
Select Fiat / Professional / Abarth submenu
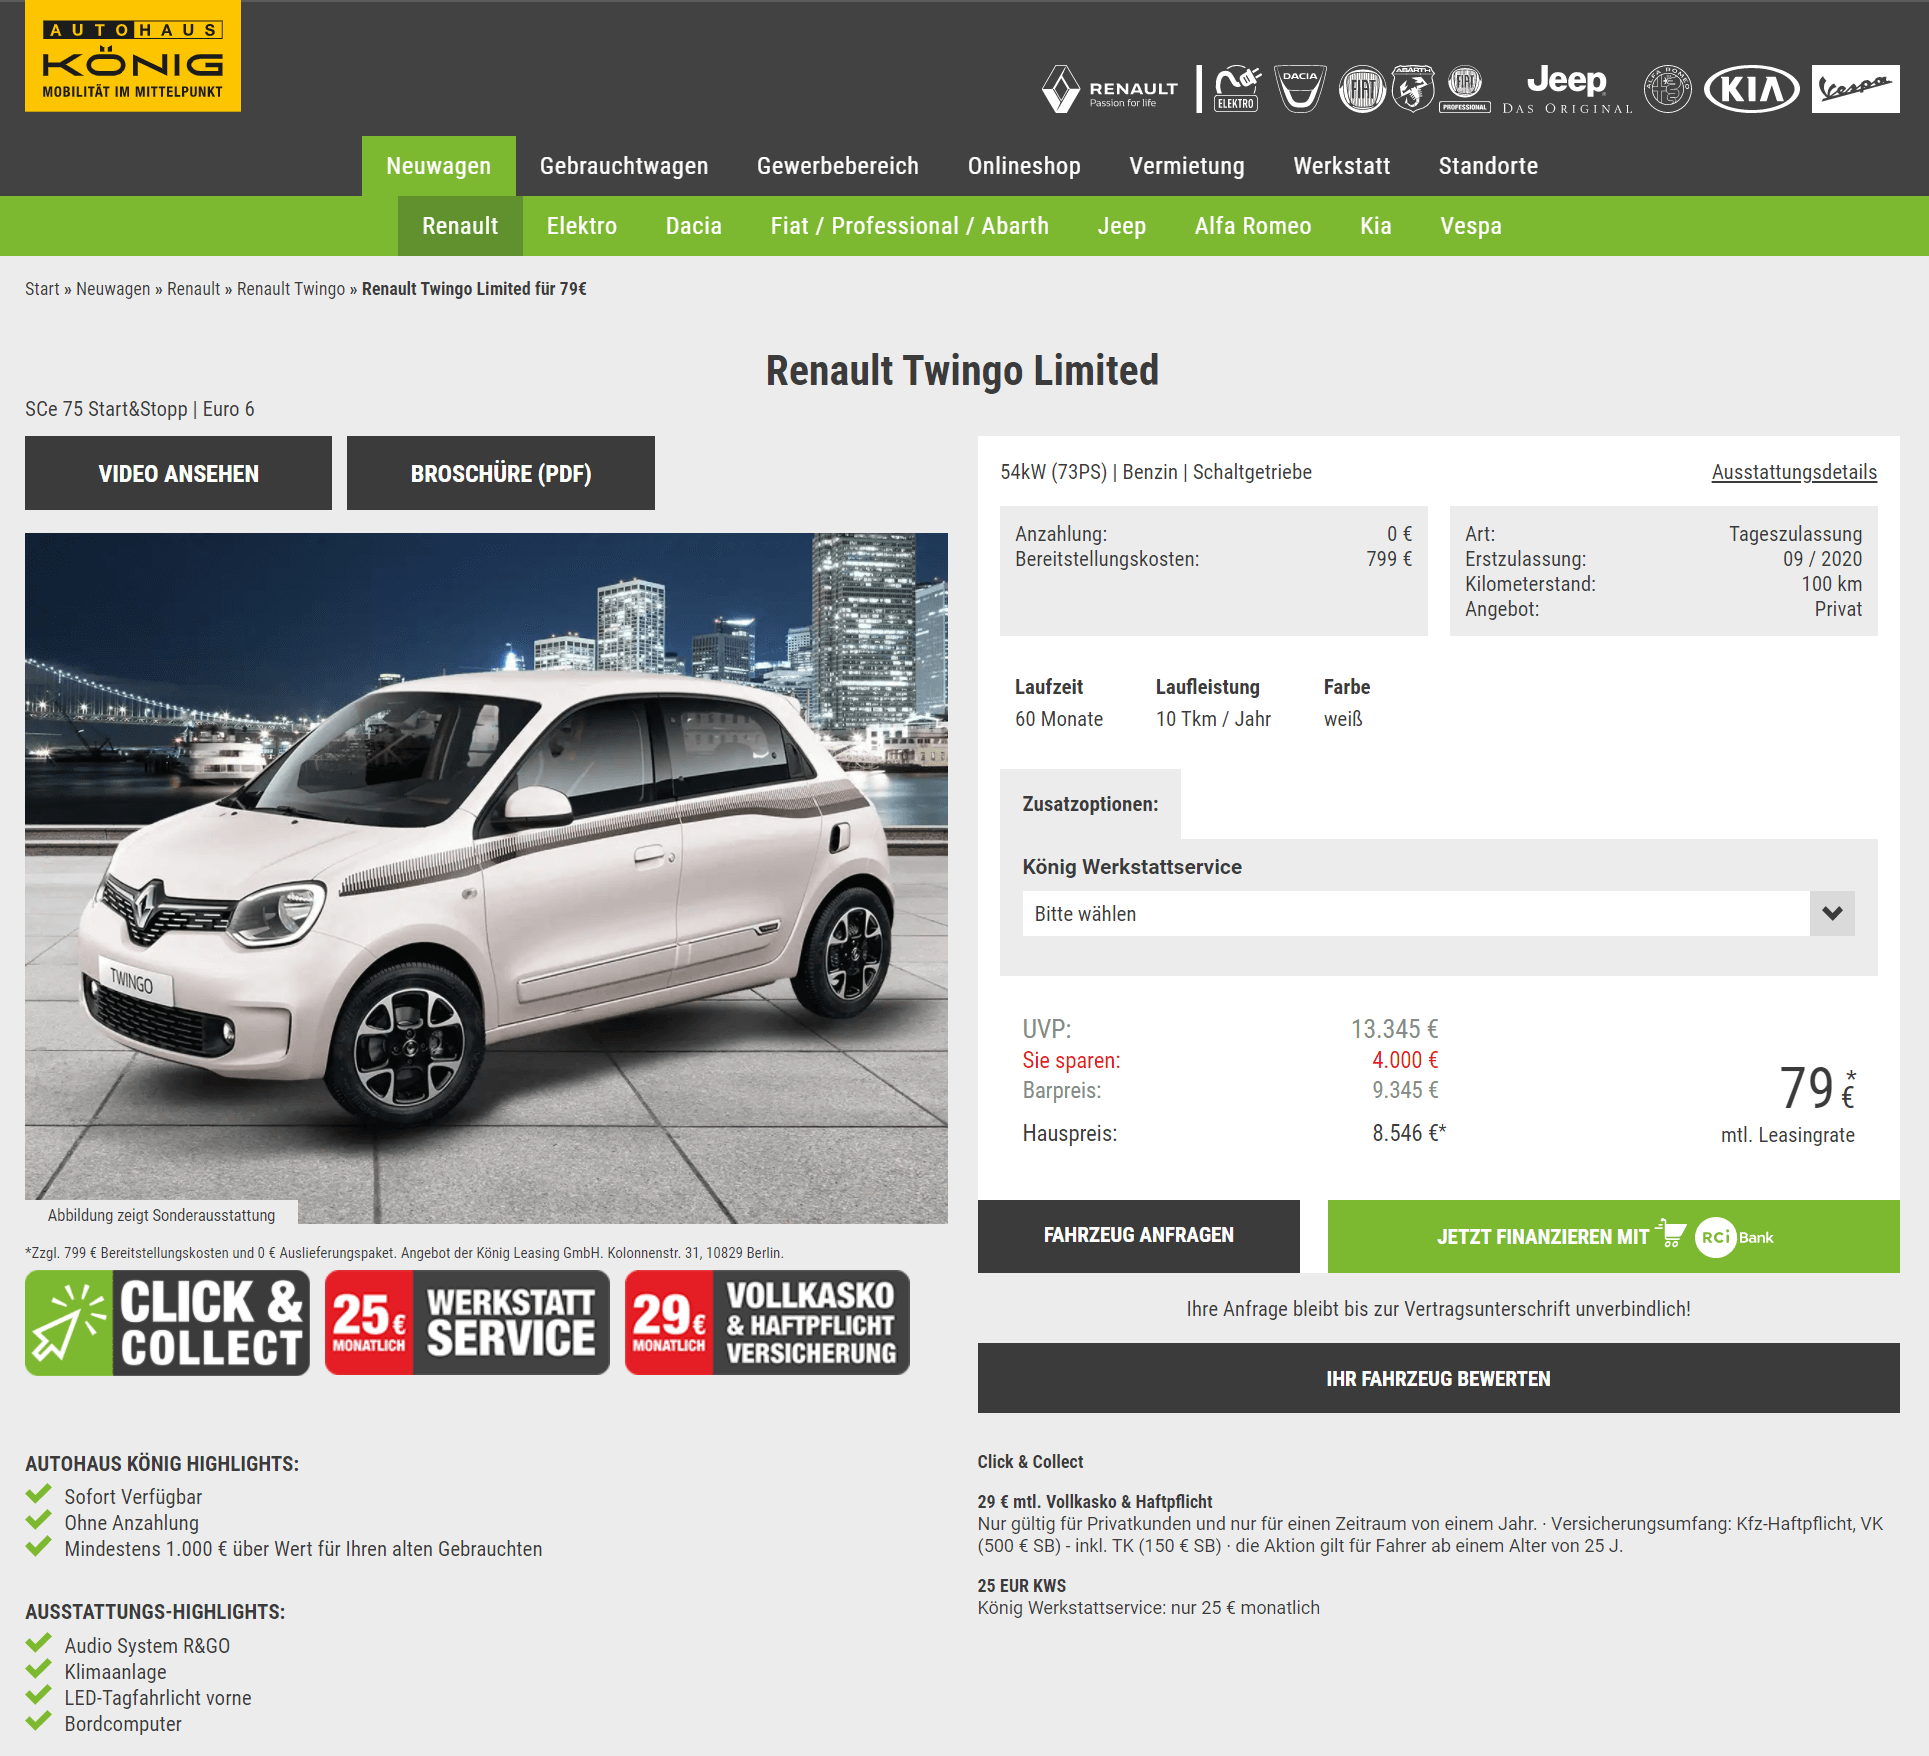point(910,226)
